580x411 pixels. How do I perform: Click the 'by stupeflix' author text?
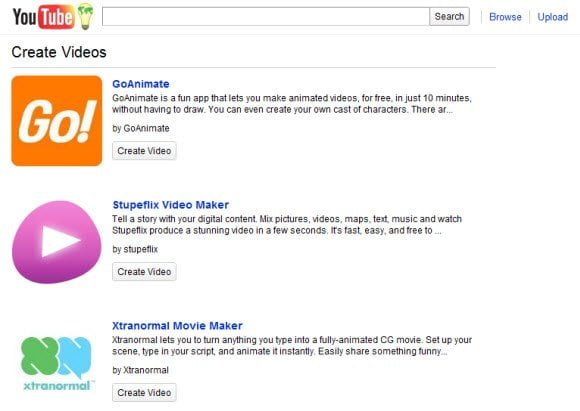pos(135,249)
